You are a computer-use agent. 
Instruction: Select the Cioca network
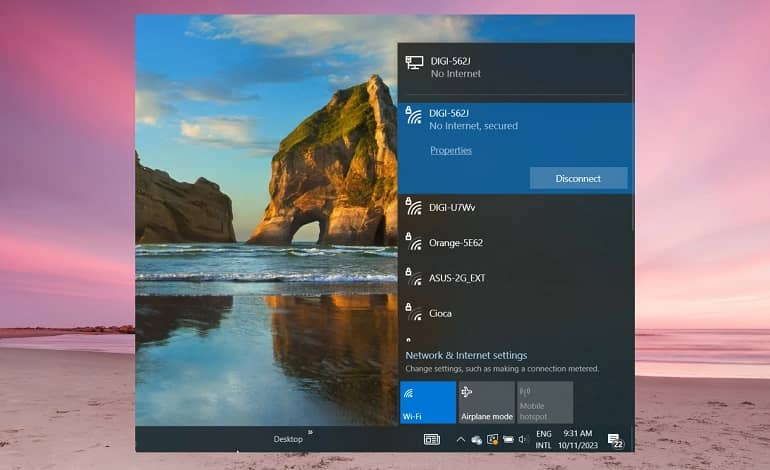(x=515, y=313)
